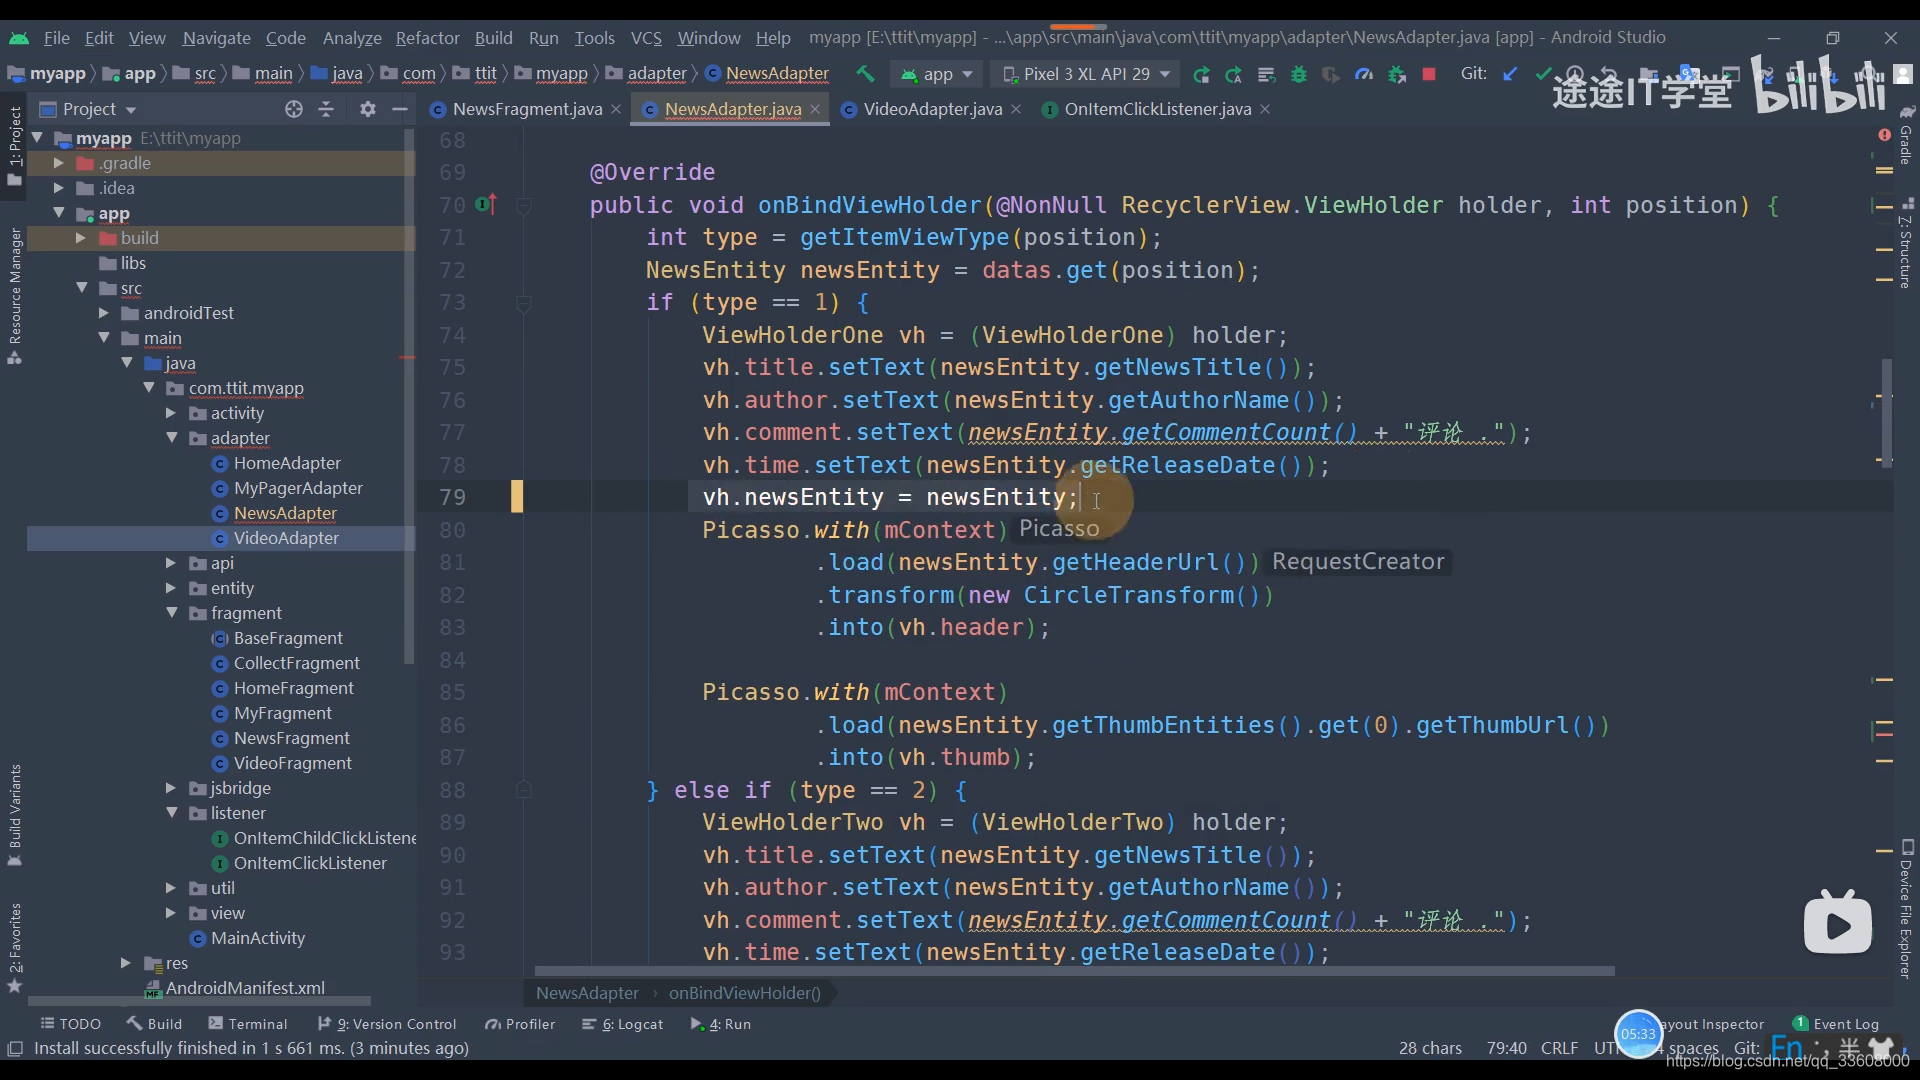Collapse the adapter package
Image resolution: width=1920 pixels, height=1080 pixels.
(x=172, y=438)
